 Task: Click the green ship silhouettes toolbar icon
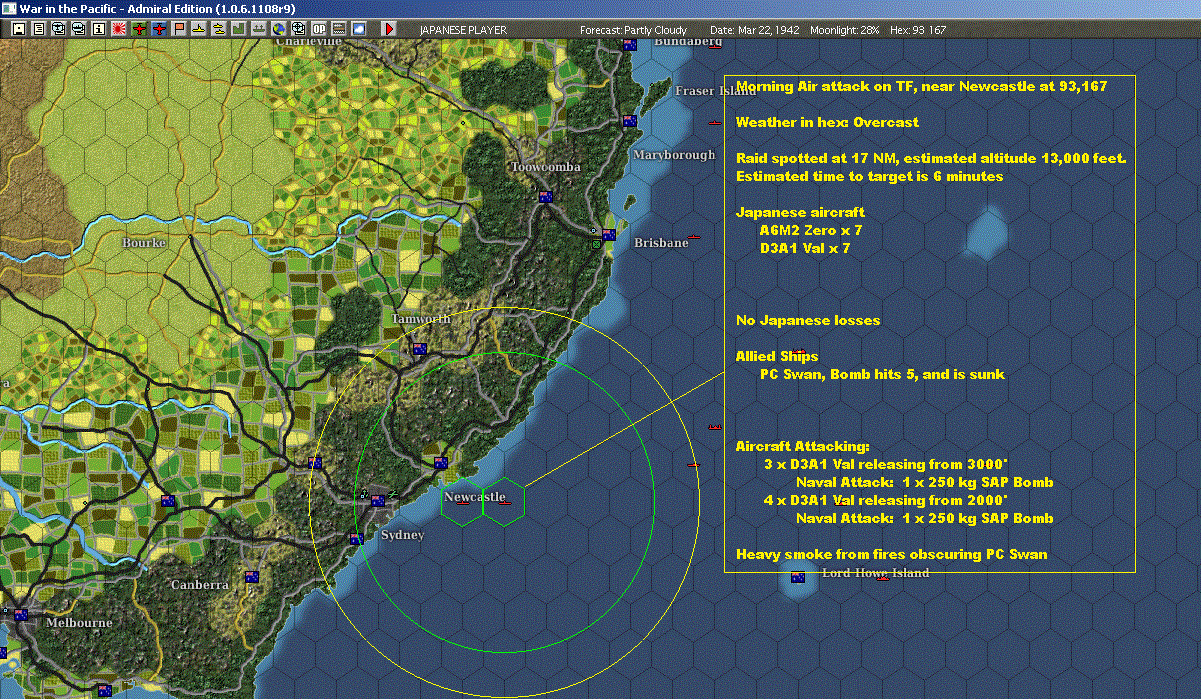pyautogui.click(x=258, y=30)
